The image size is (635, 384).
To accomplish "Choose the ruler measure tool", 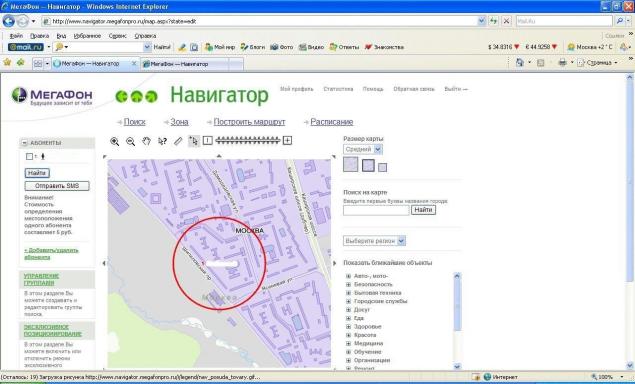I will (x=178, y=141).
